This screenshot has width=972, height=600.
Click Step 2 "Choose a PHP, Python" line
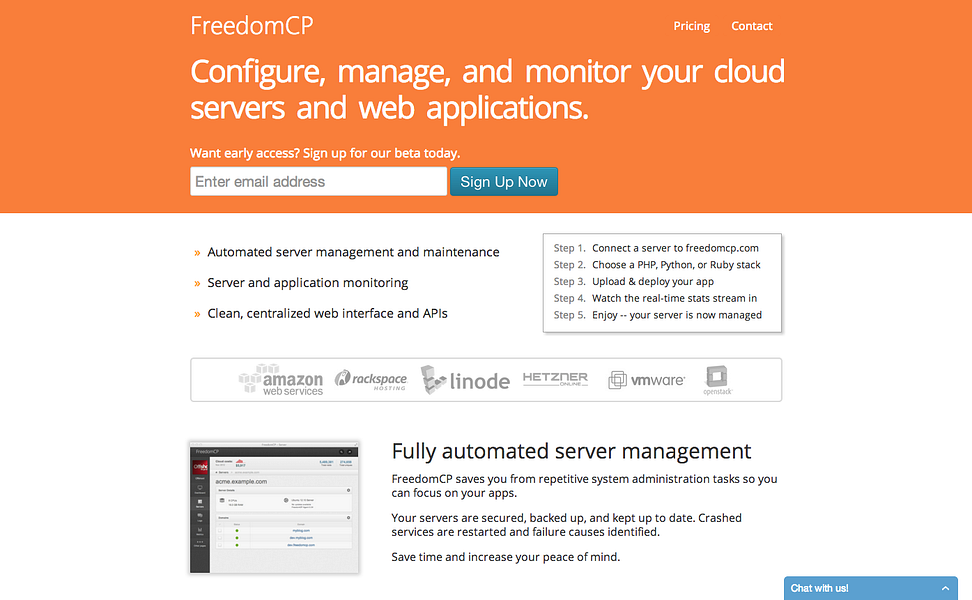657,265
